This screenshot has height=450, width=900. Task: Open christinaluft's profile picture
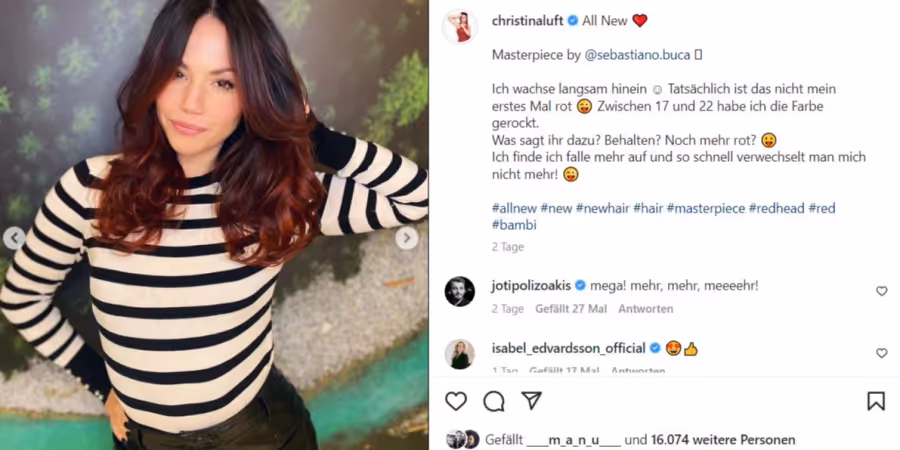click(x=460, y=26)
